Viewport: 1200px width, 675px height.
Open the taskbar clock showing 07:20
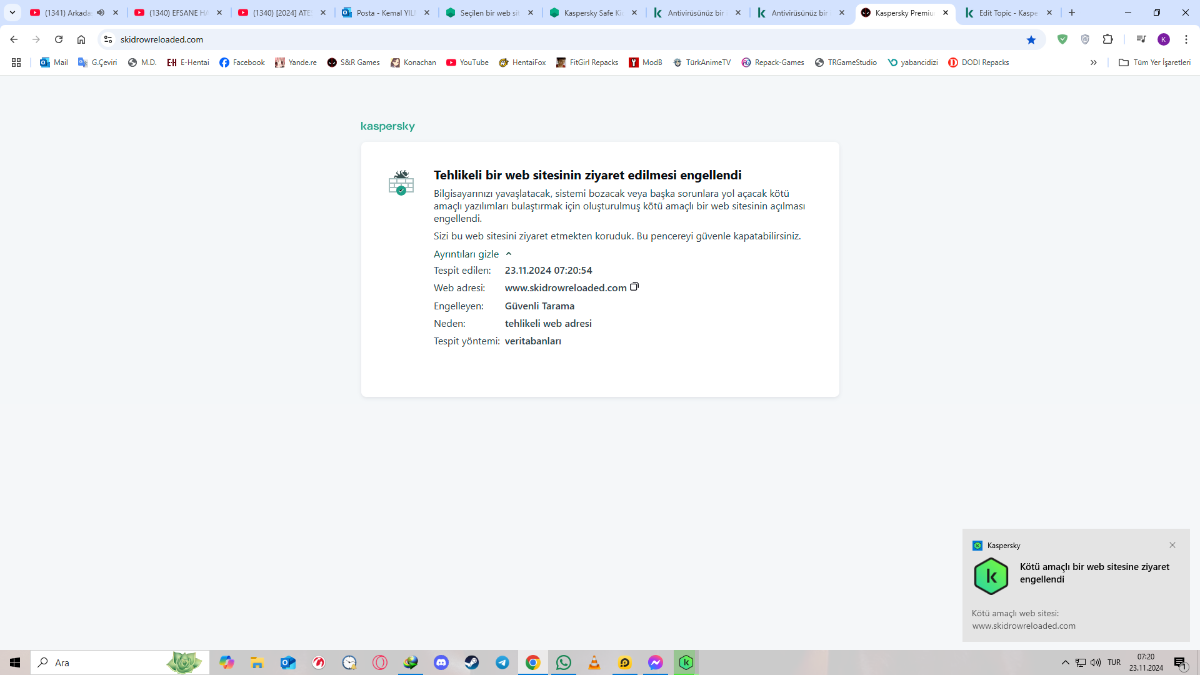[x=1145, y=662]
